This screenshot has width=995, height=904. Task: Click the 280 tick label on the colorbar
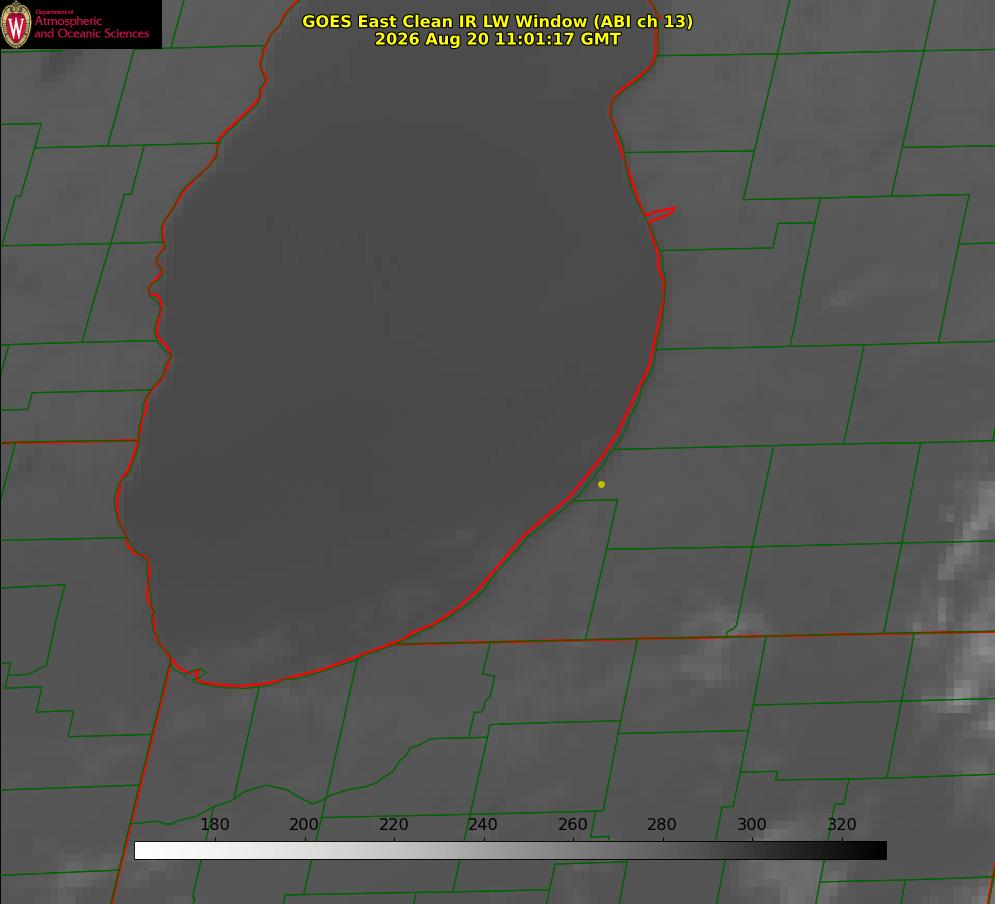662,824
